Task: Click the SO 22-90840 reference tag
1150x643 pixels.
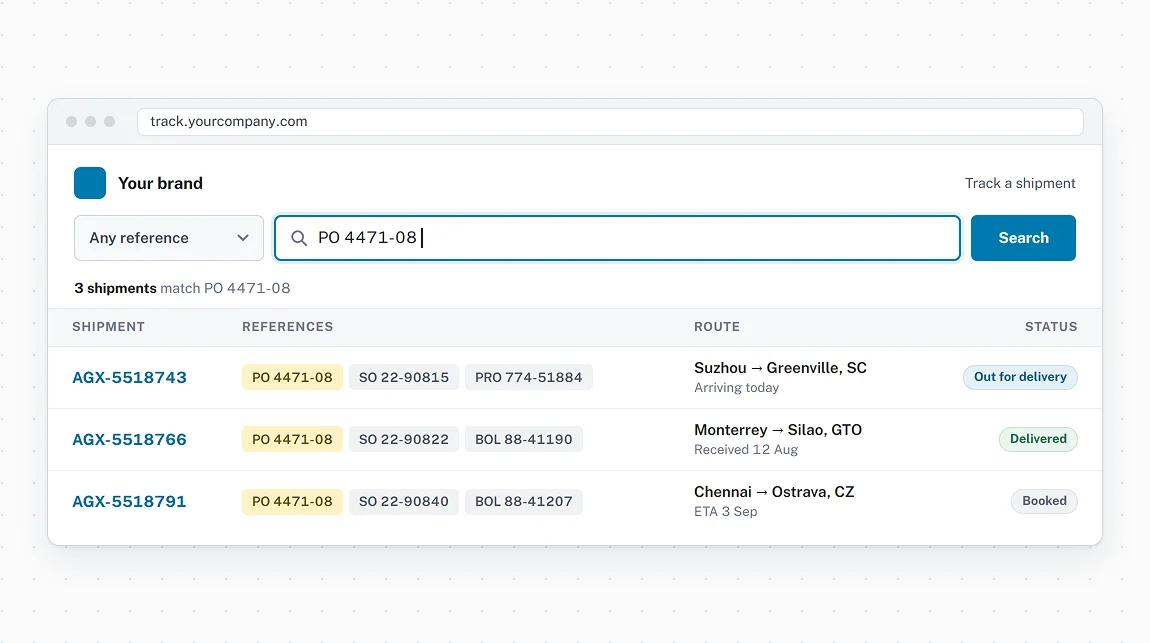Action: pyautogui.click(x=403, y=501)
